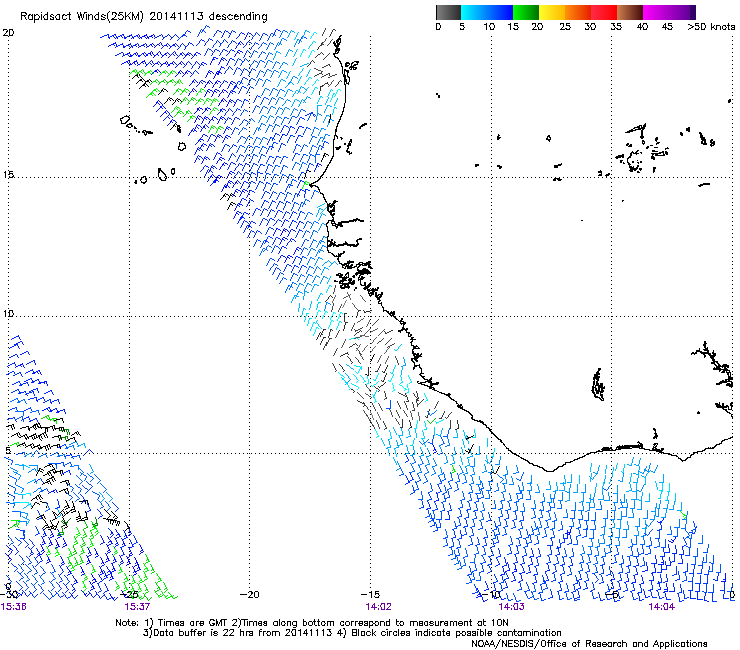Click the green 15-20 knots legend segment

(x=526, y=12)
